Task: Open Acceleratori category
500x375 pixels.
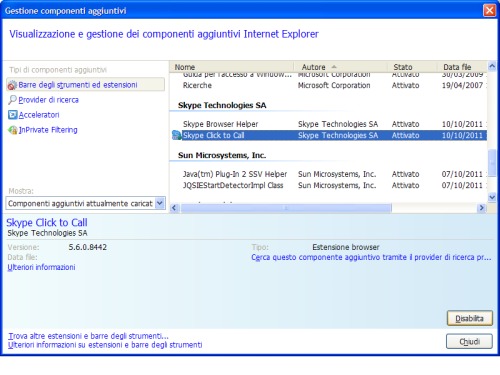Action: click(x=39, y=115)
